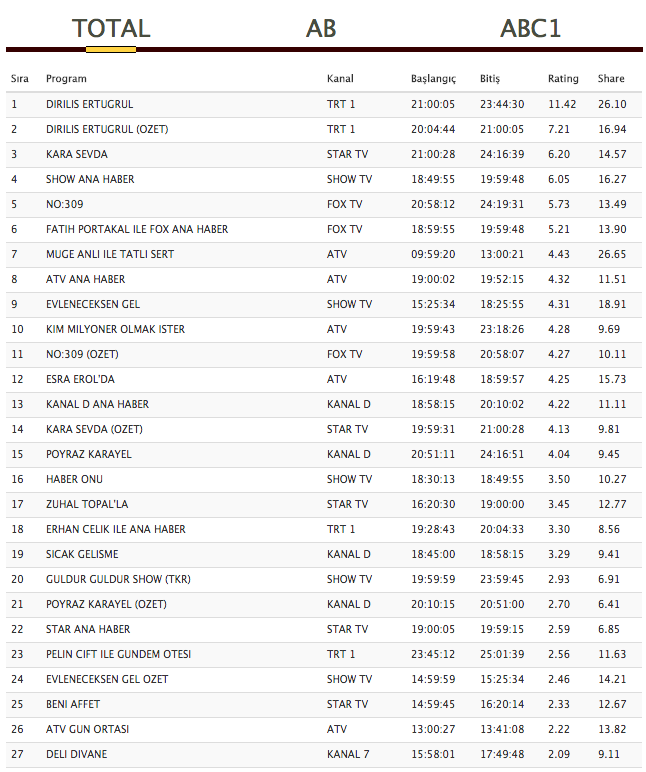Screen dimensions: 646x772
Task: Click POYRAZ KARAYEL (OZET) program
Action: pos(106,604)
